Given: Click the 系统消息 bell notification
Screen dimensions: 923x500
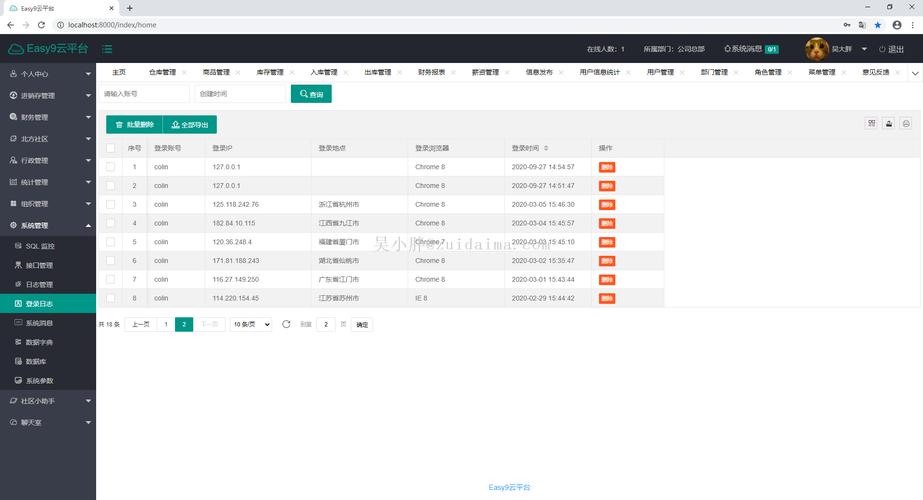Looking at the screenshot, I should 751,49.
